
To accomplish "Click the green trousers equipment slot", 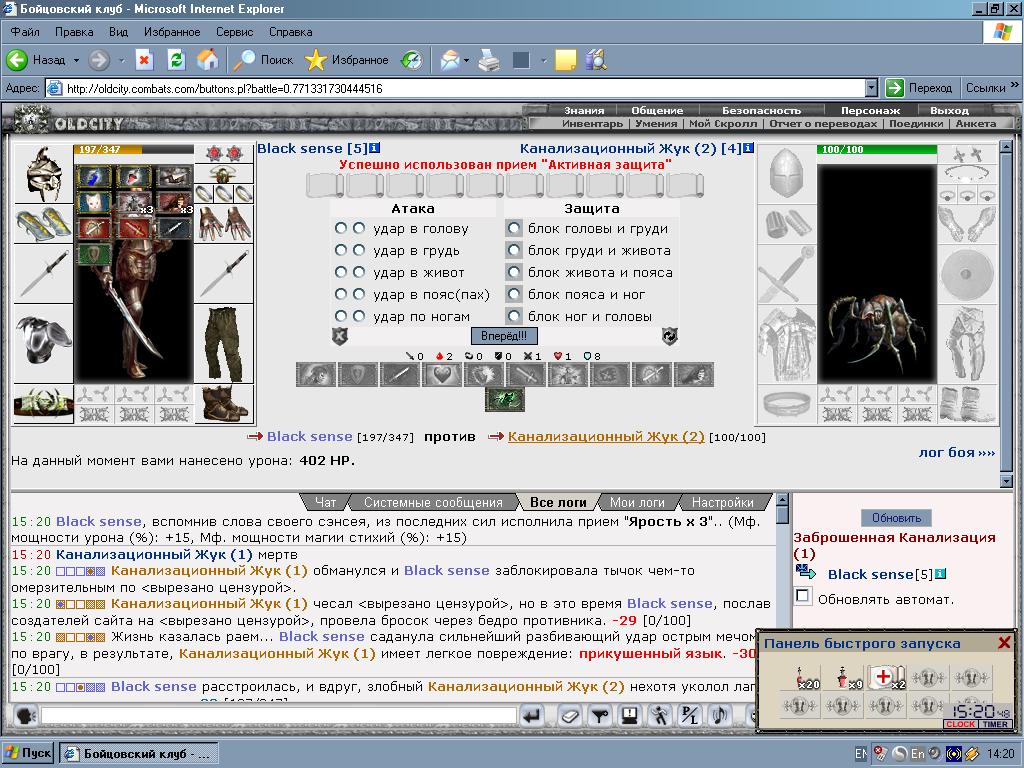I will tap(224, 344).
